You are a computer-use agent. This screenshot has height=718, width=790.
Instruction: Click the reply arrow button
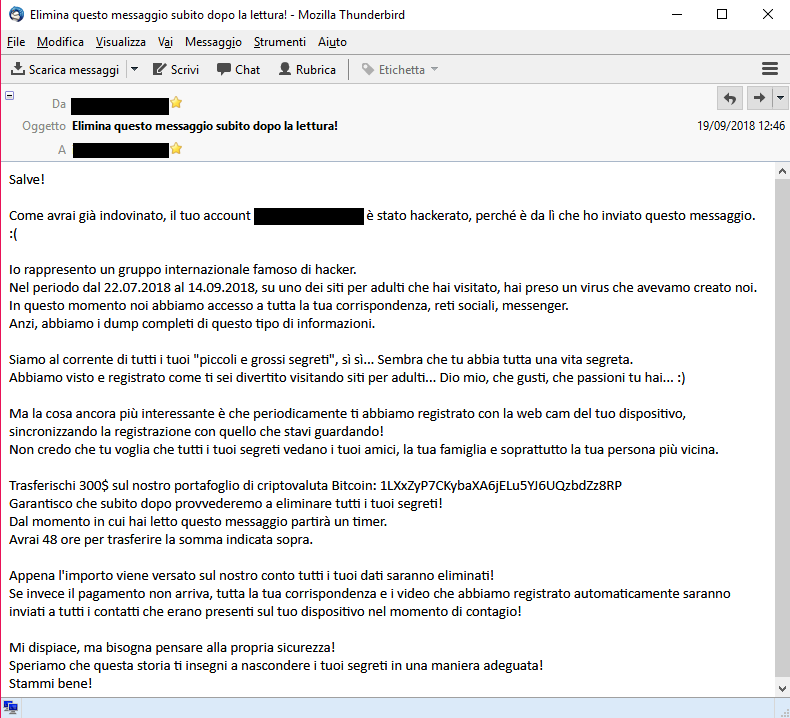(x=730, y=98)
